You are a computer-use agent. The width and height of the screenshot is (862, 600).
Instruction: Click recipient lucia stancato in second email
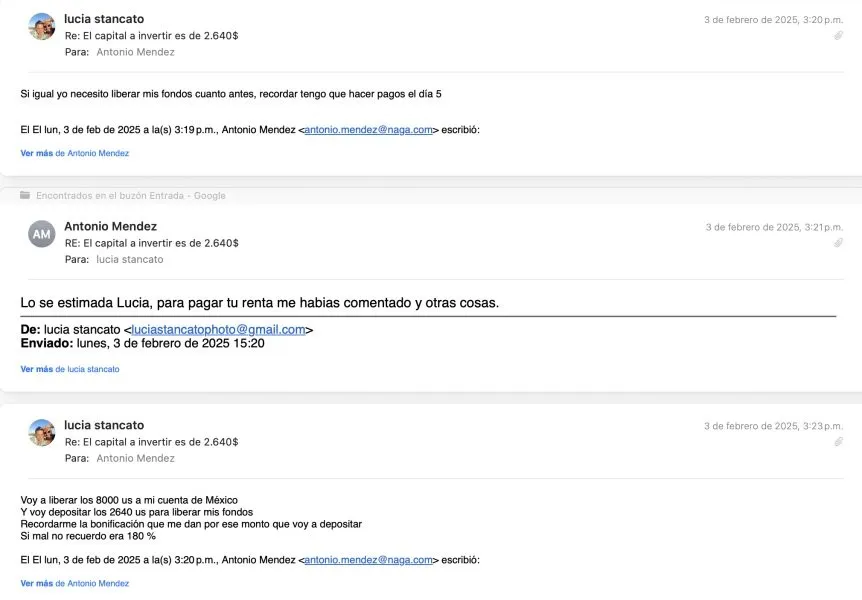click(130, 260)
